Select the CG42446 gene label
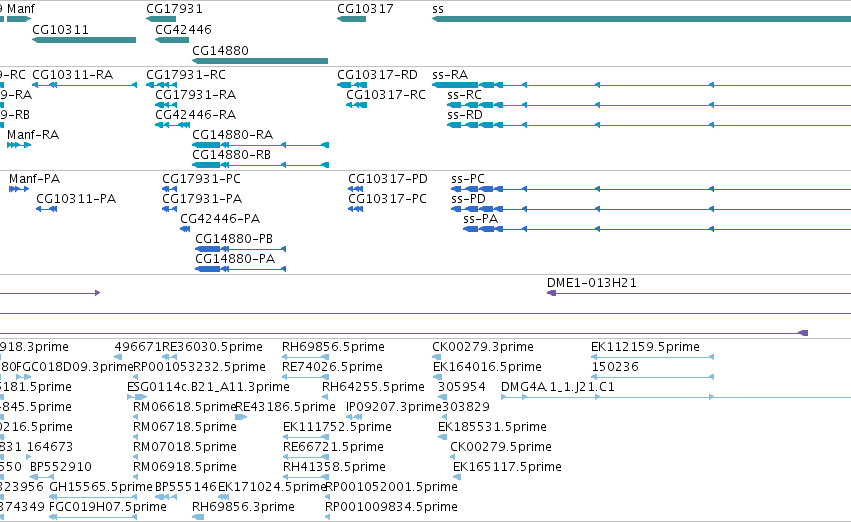This screenshot has width=851, height=522. coord(183,29)
